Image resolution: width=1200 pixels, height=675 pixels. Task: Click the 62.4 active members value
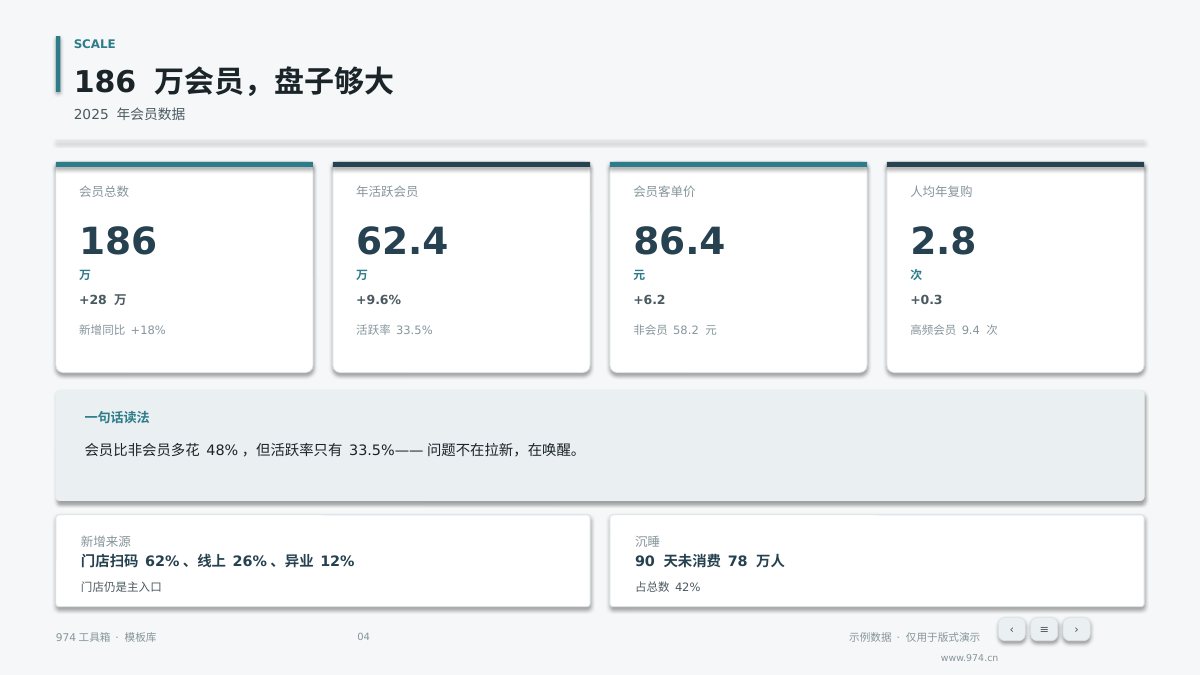click(402, 241)
